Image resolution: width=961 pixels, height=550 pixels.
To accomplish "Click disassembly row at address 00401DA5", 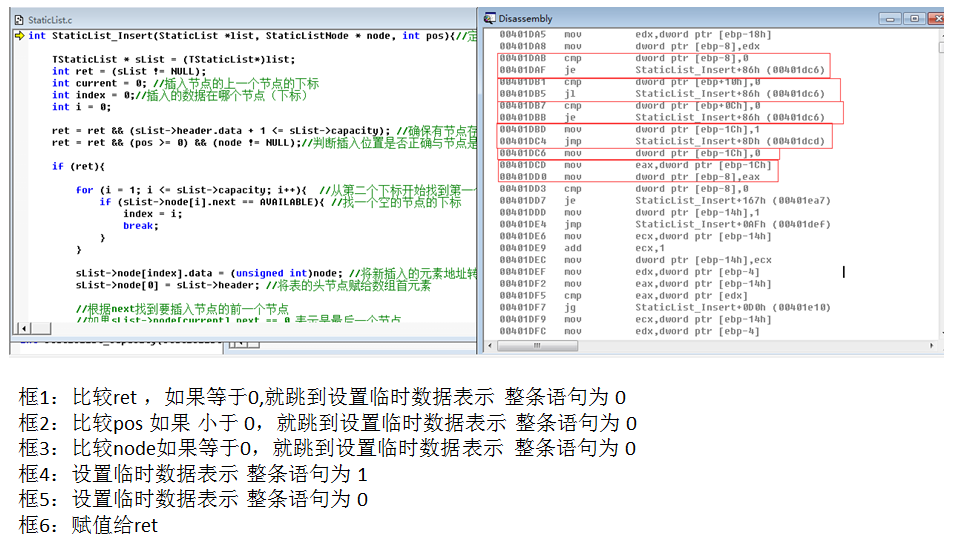I will [635, 34].
